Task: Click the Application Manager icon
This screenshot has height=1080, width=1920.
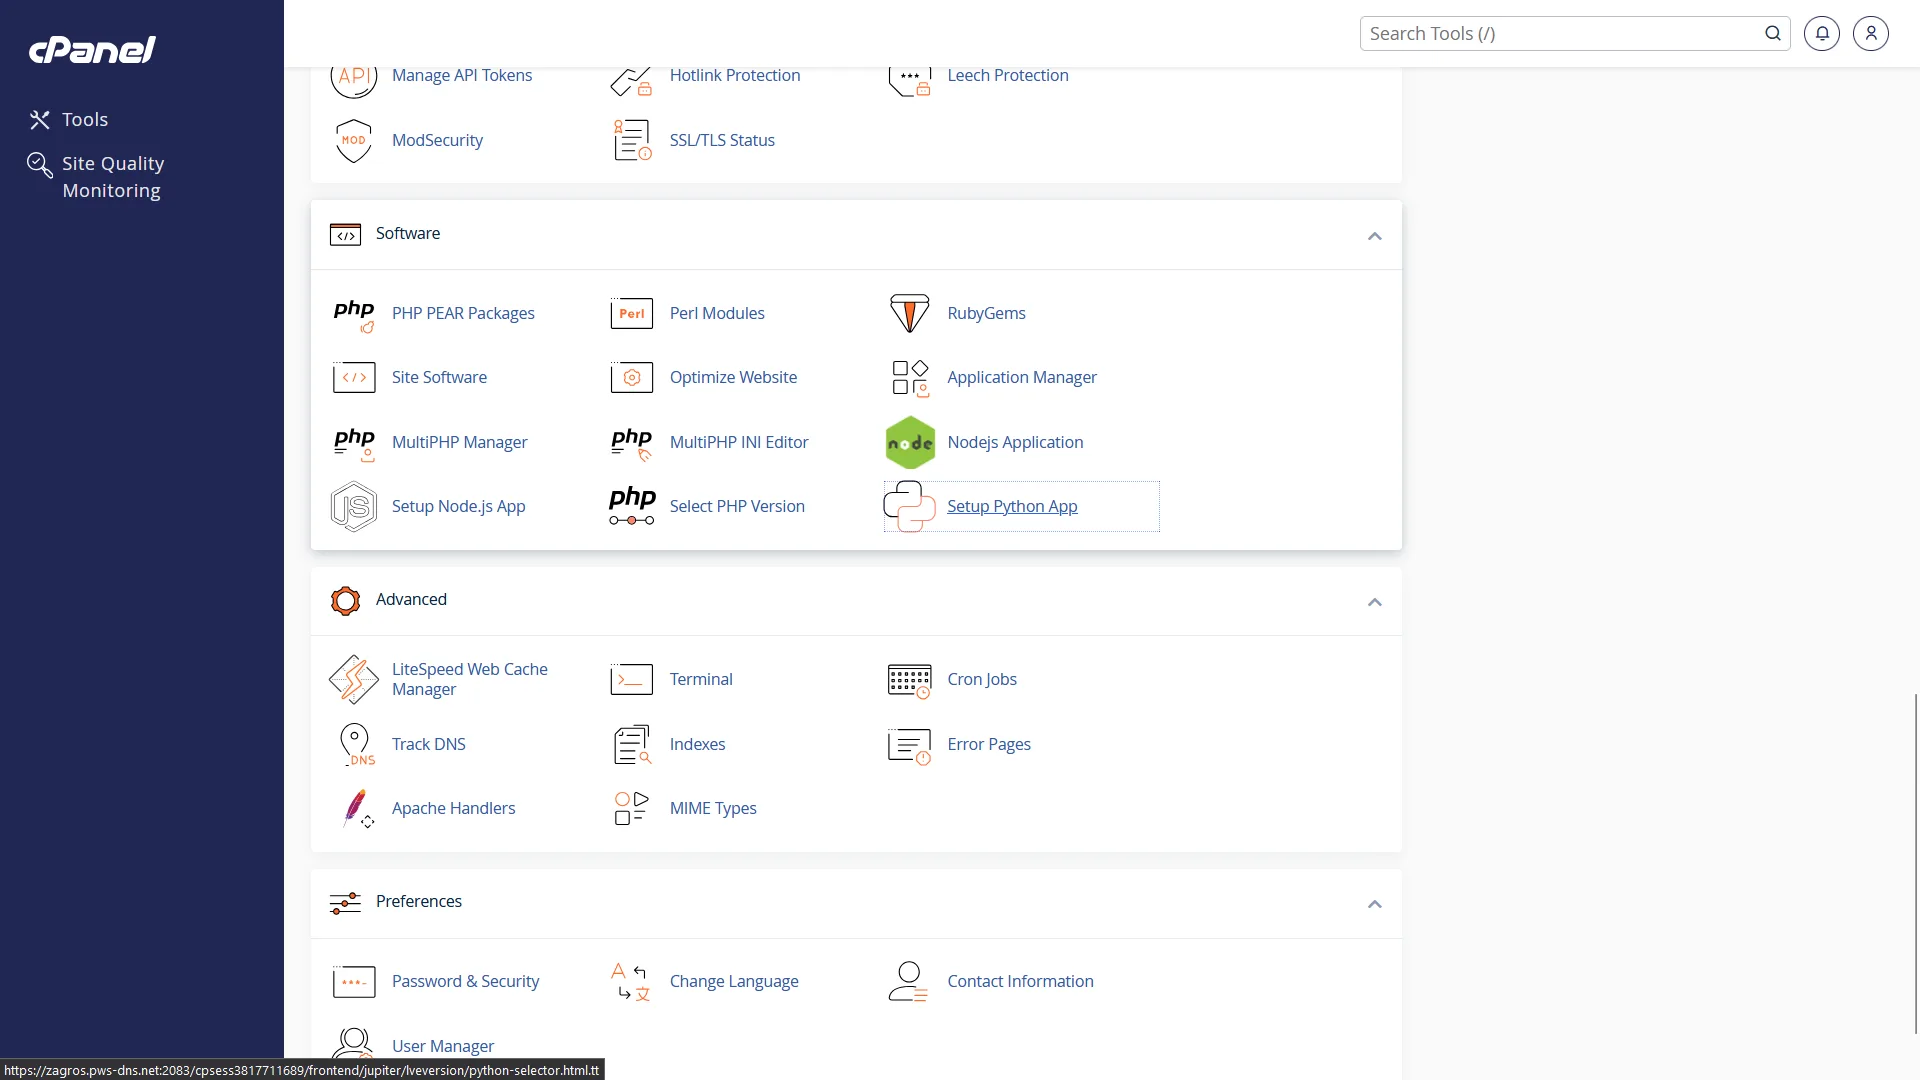Action: pos(909,378)
